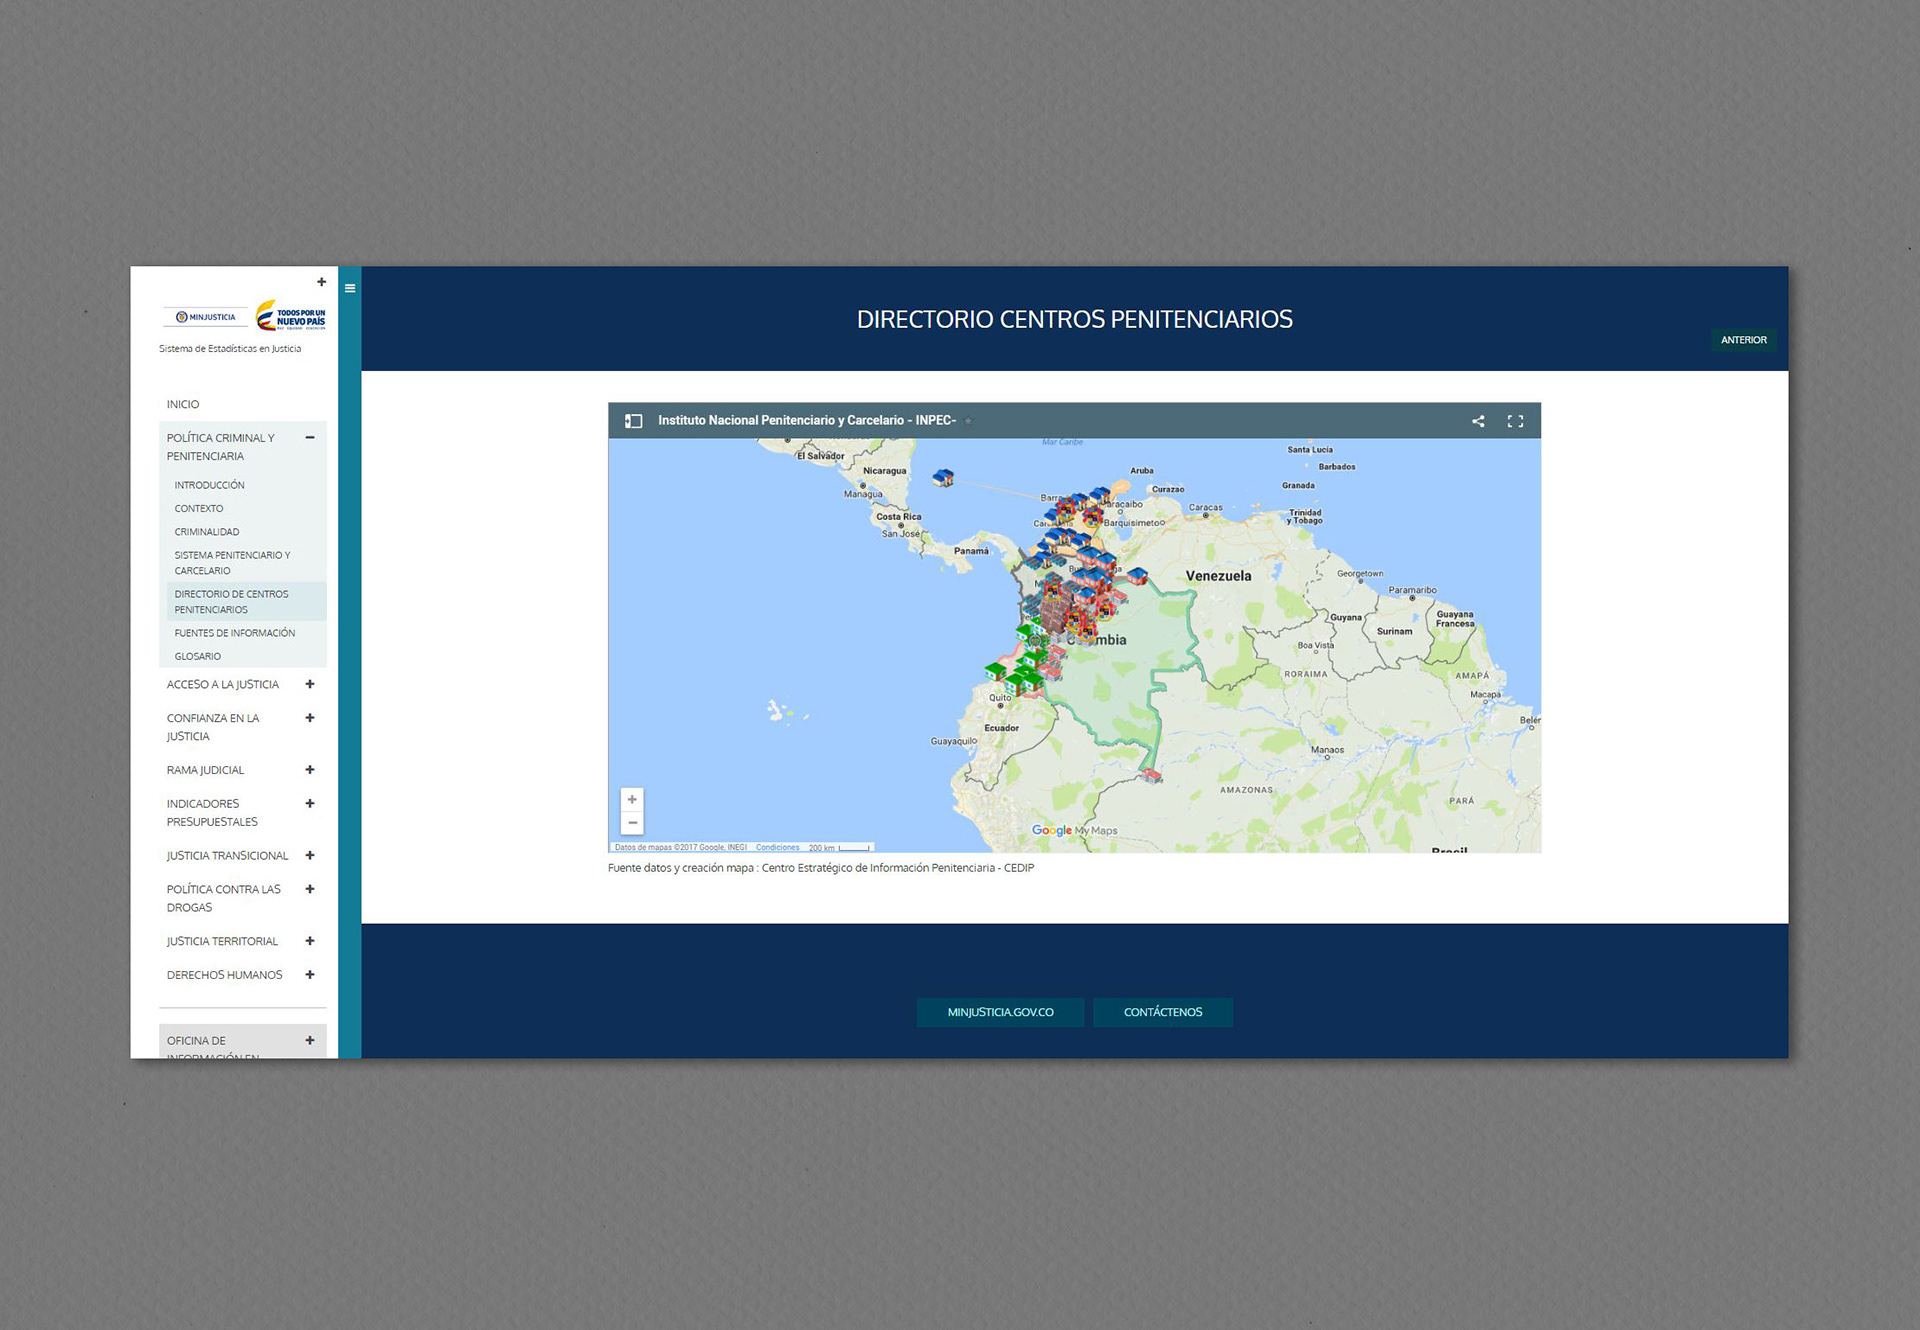
Task: Expand the Rama Judicial section
Action: [x=310, y=770]
